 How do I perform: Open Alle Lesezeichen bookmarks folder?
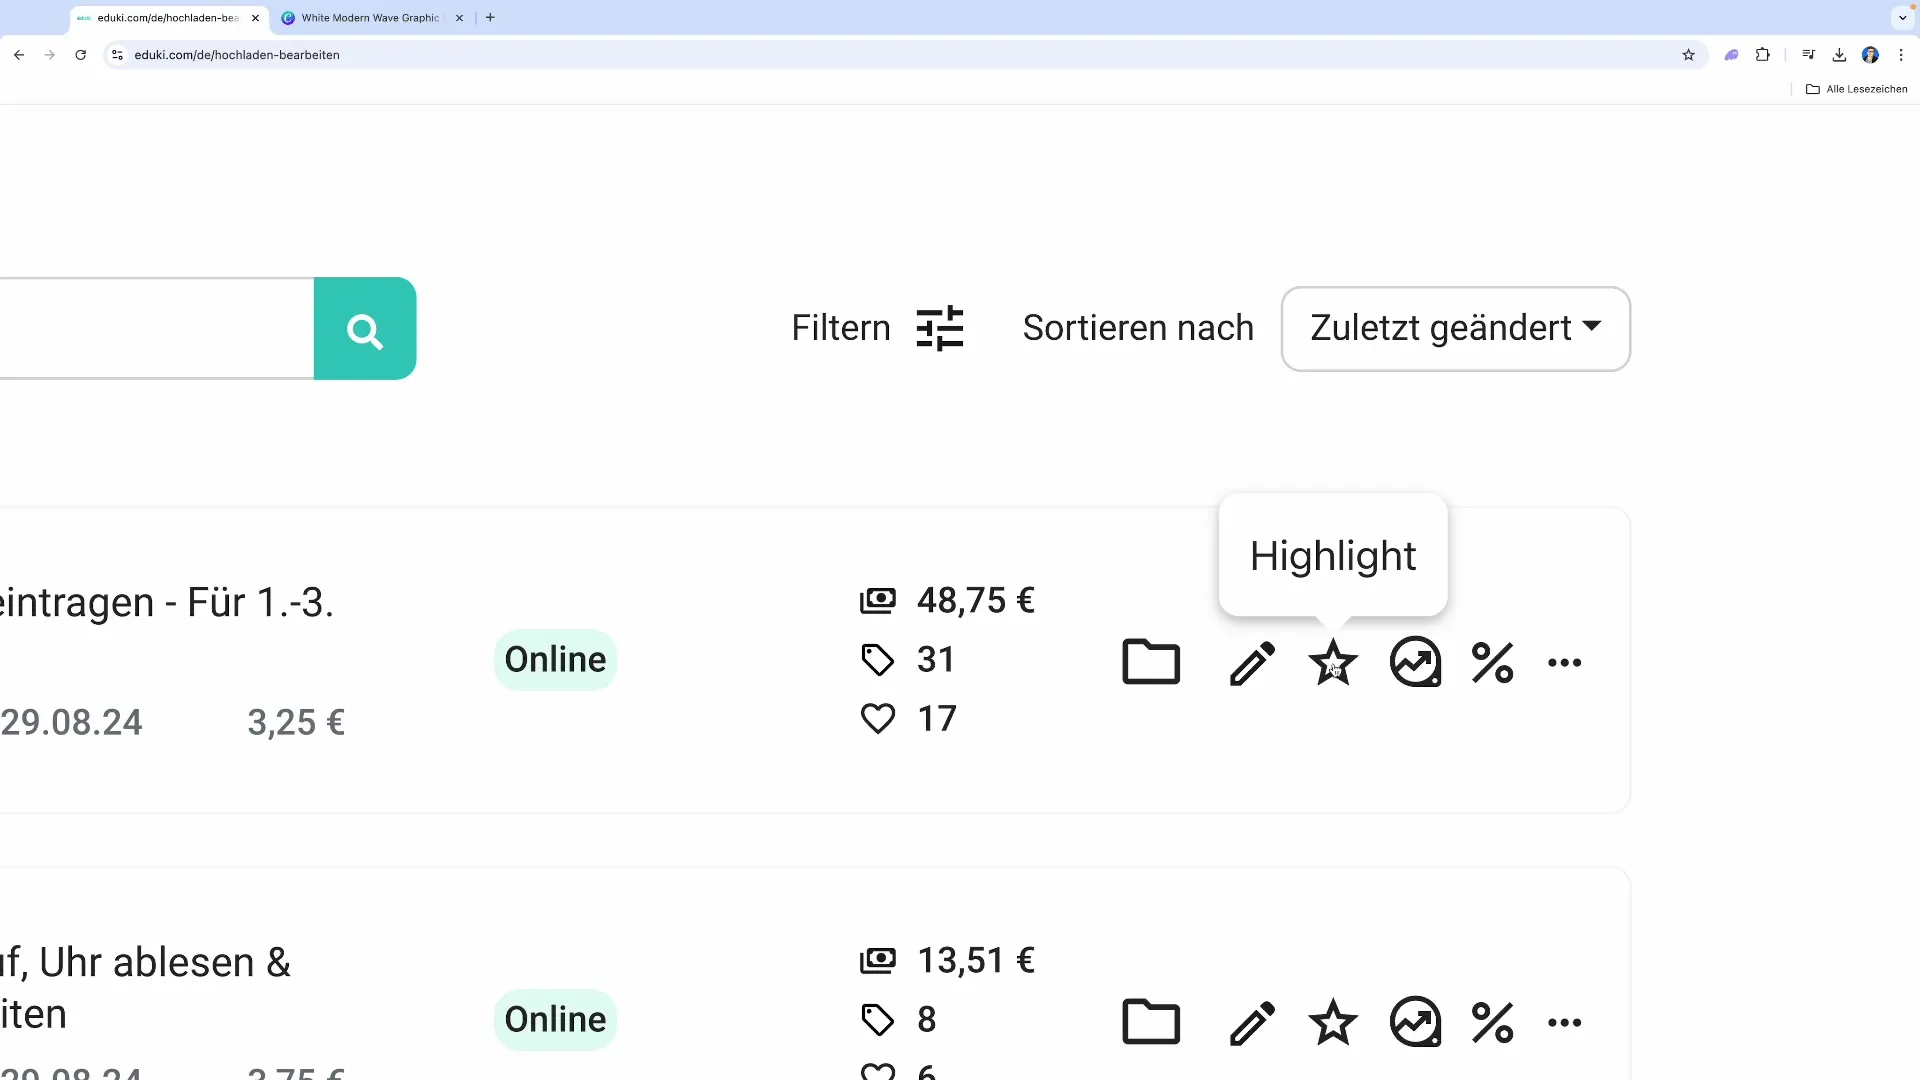click(x=1856, y=89)
